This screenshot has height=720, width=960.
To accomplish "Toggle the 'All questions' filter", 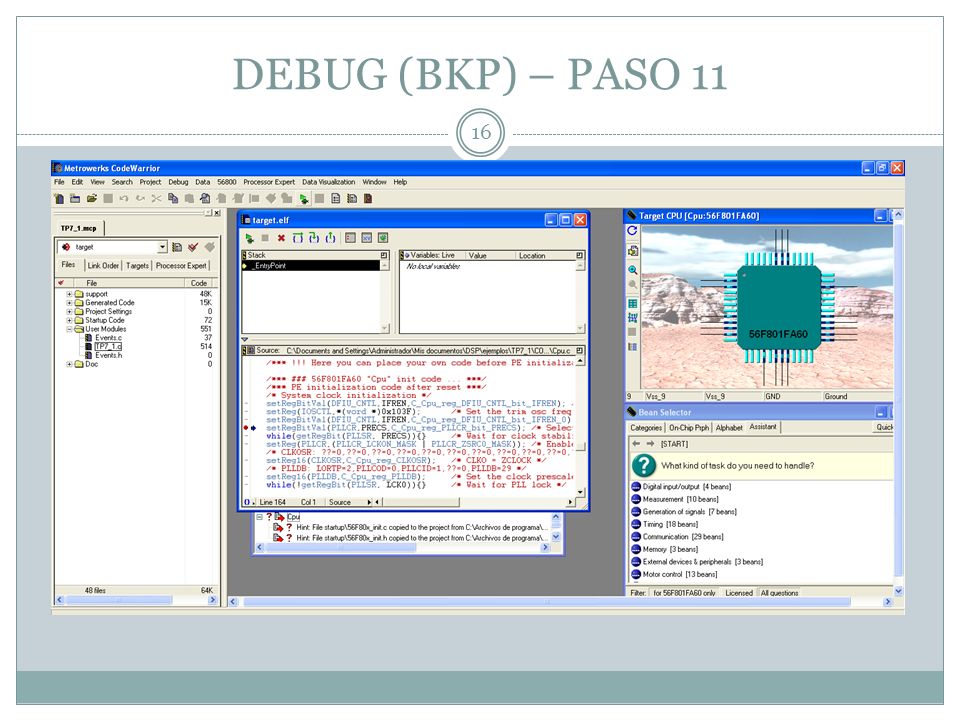I will coord(779,593).
